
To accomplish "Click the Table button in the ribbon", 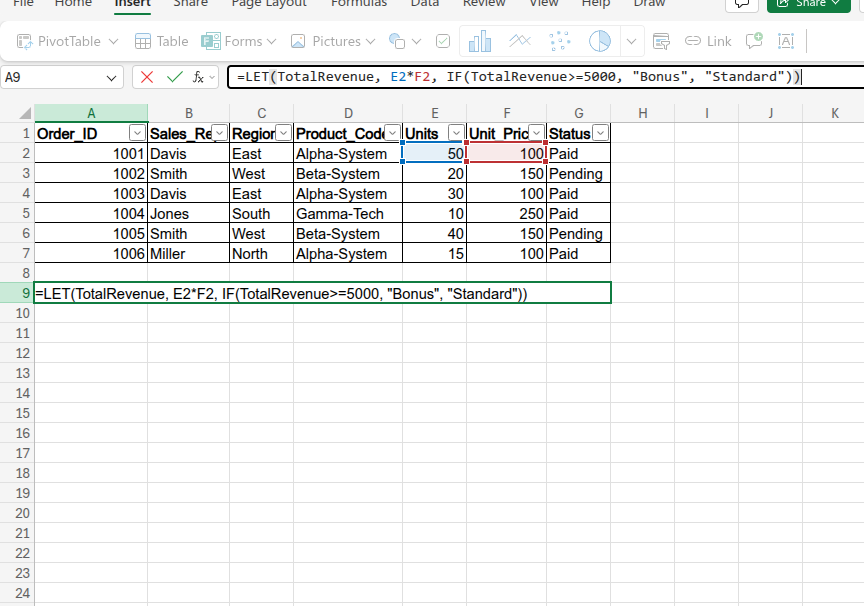I will (161, 41).
